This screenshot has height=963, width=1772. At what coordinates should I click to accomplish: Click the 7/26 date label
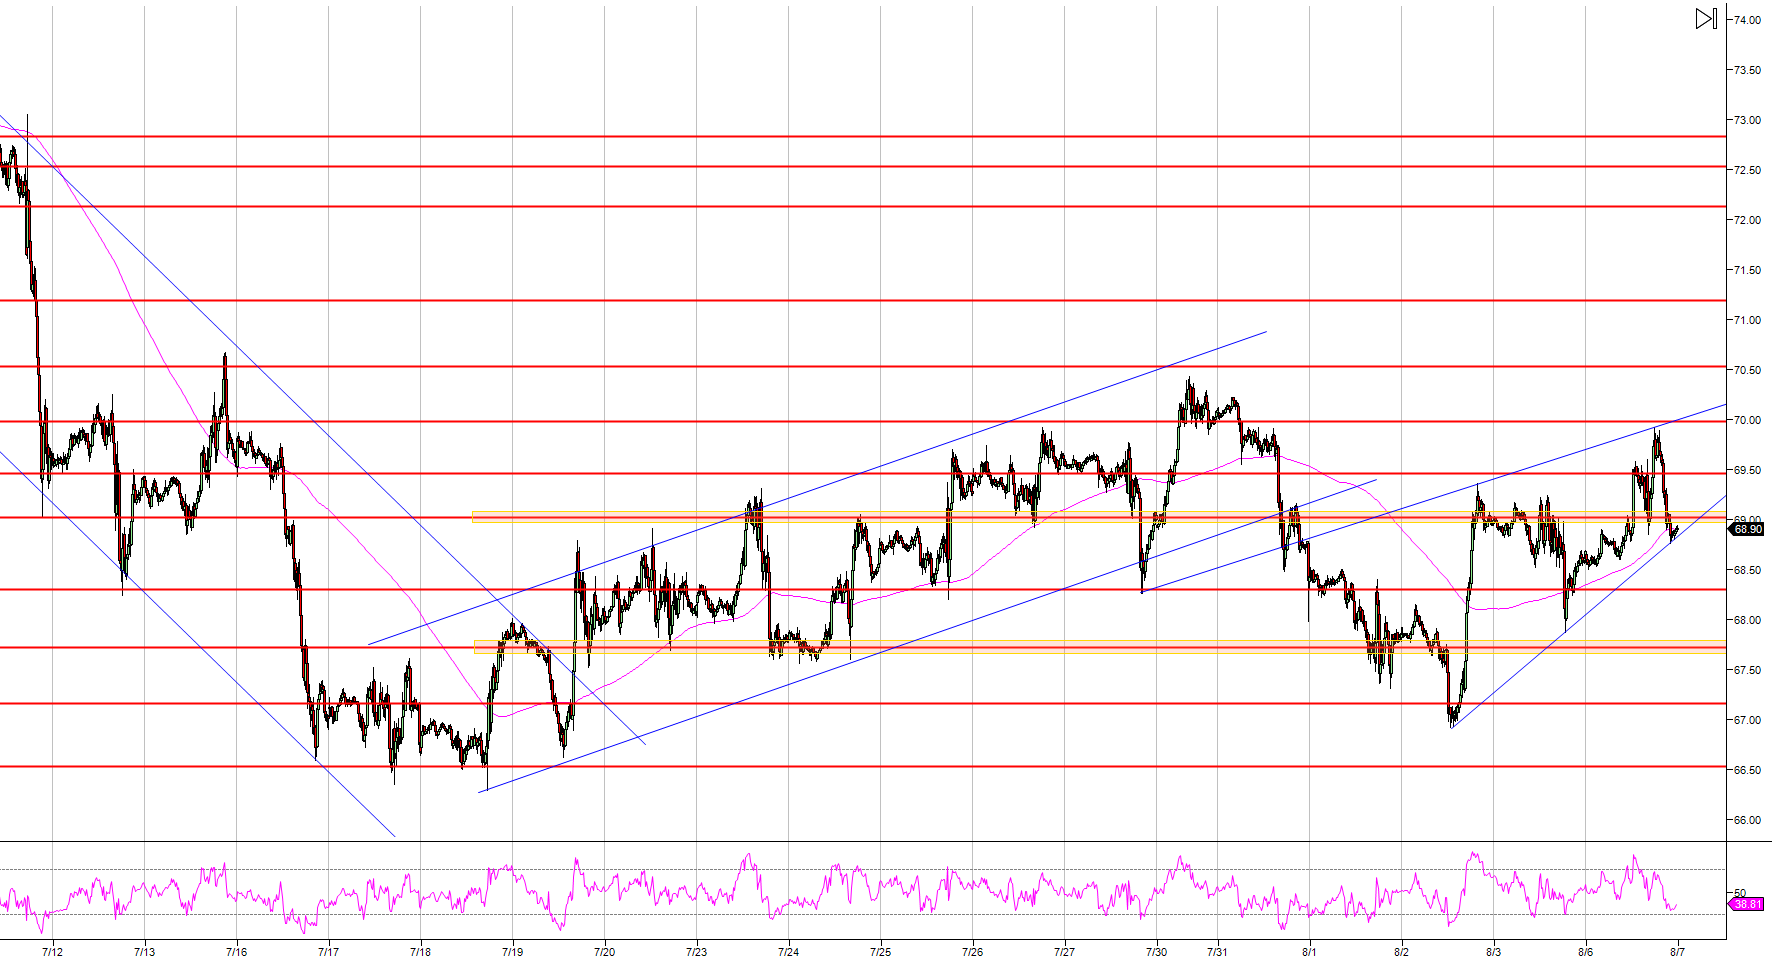[972, 952]
